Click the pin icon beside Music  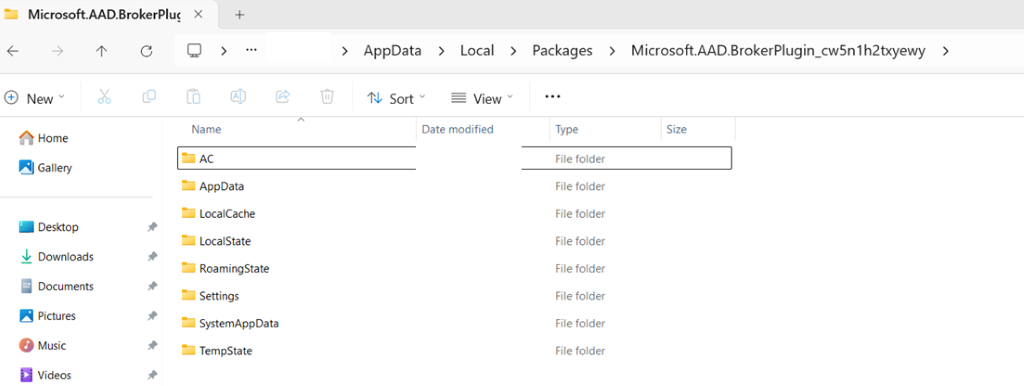152,345
